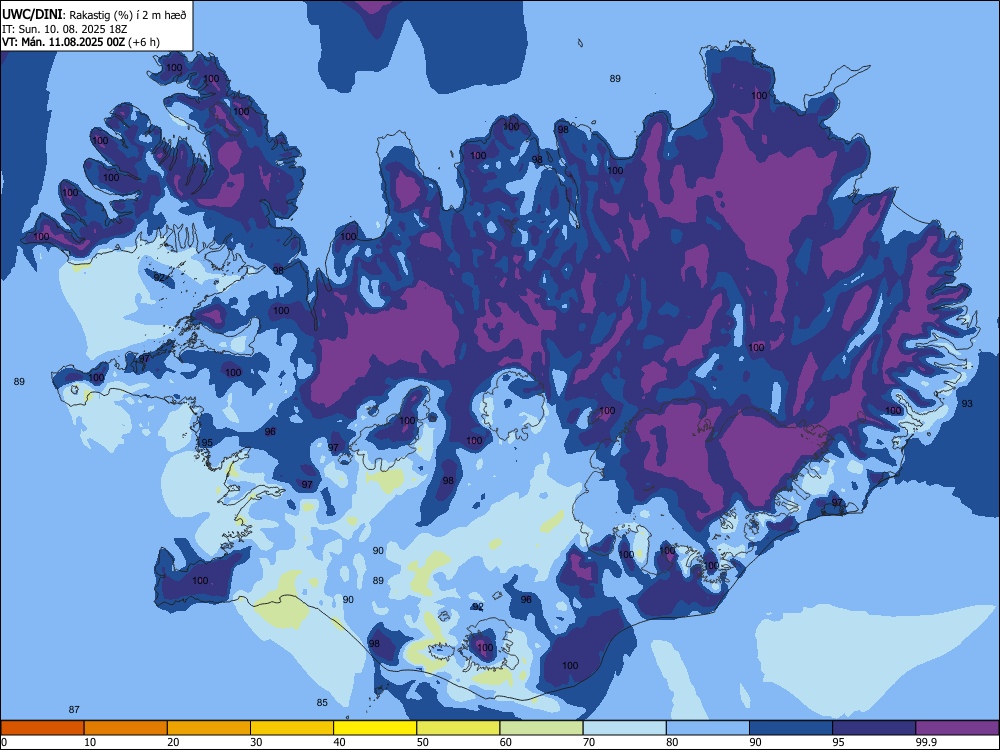Image resolution: width=1000 pixels, height=750 pixels.
Task: Select the 'Rakastig (%) í 2 m hæð' heading
Action: click(x=128, y=15)
